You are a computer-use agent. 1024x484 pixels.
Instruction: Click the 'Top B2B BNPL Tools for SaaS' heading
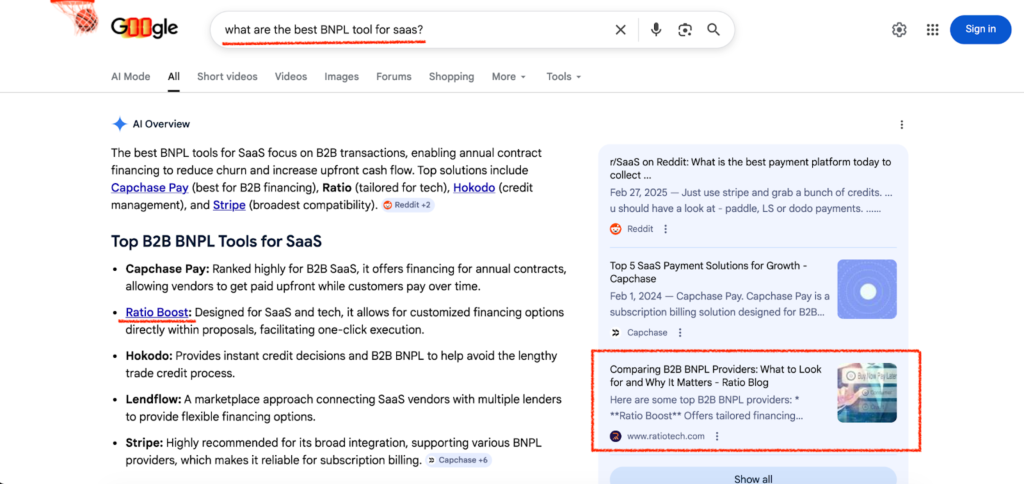coord(216,241)
